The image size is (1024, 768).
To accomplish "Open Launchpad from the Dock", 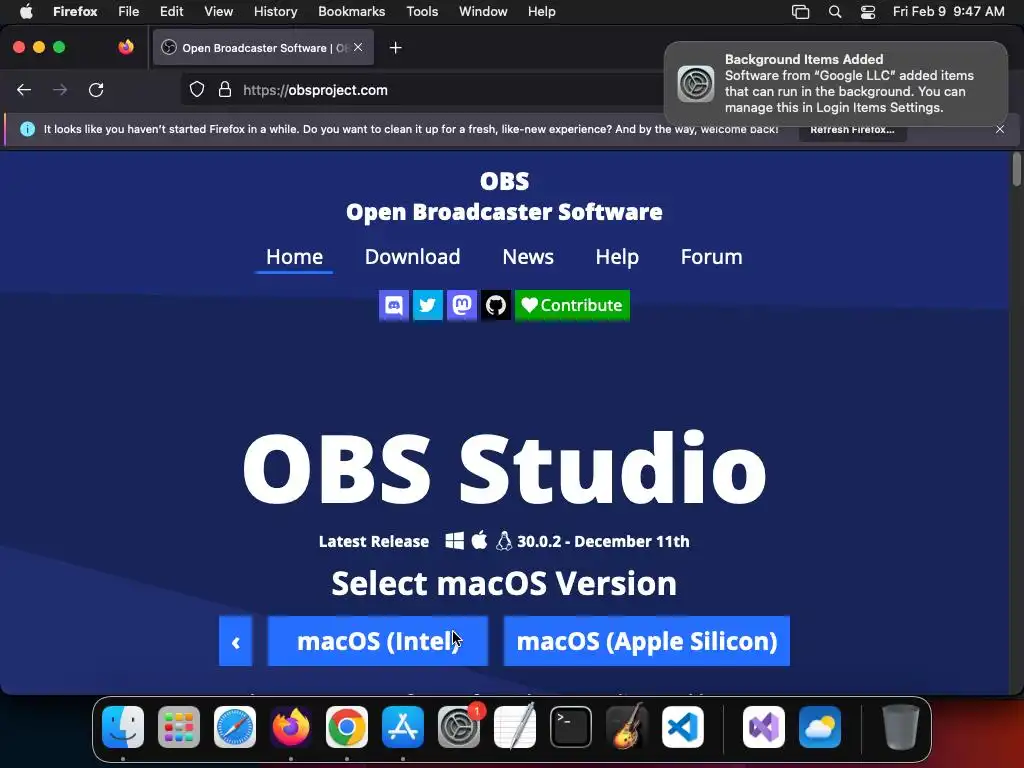I will 179,727.
